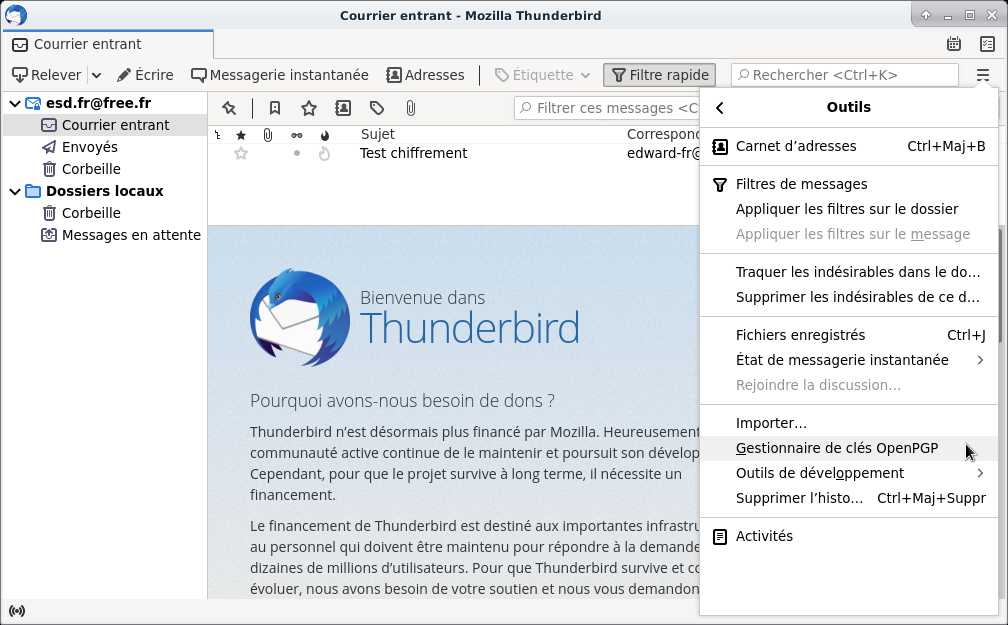Screen dimensions: 1008x625
Task: Sort by junk flame column header
Action: (325, 134)
